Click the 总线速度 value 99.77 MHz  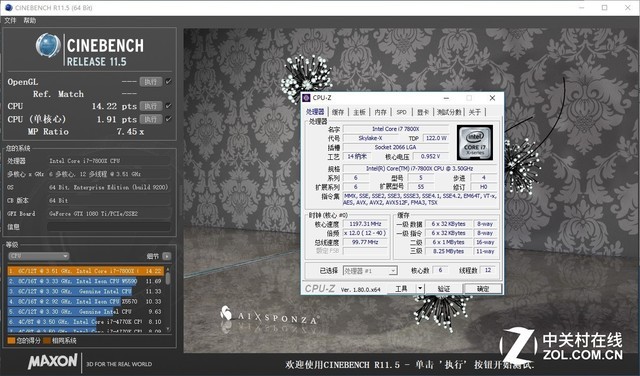(x=365, y=242)
